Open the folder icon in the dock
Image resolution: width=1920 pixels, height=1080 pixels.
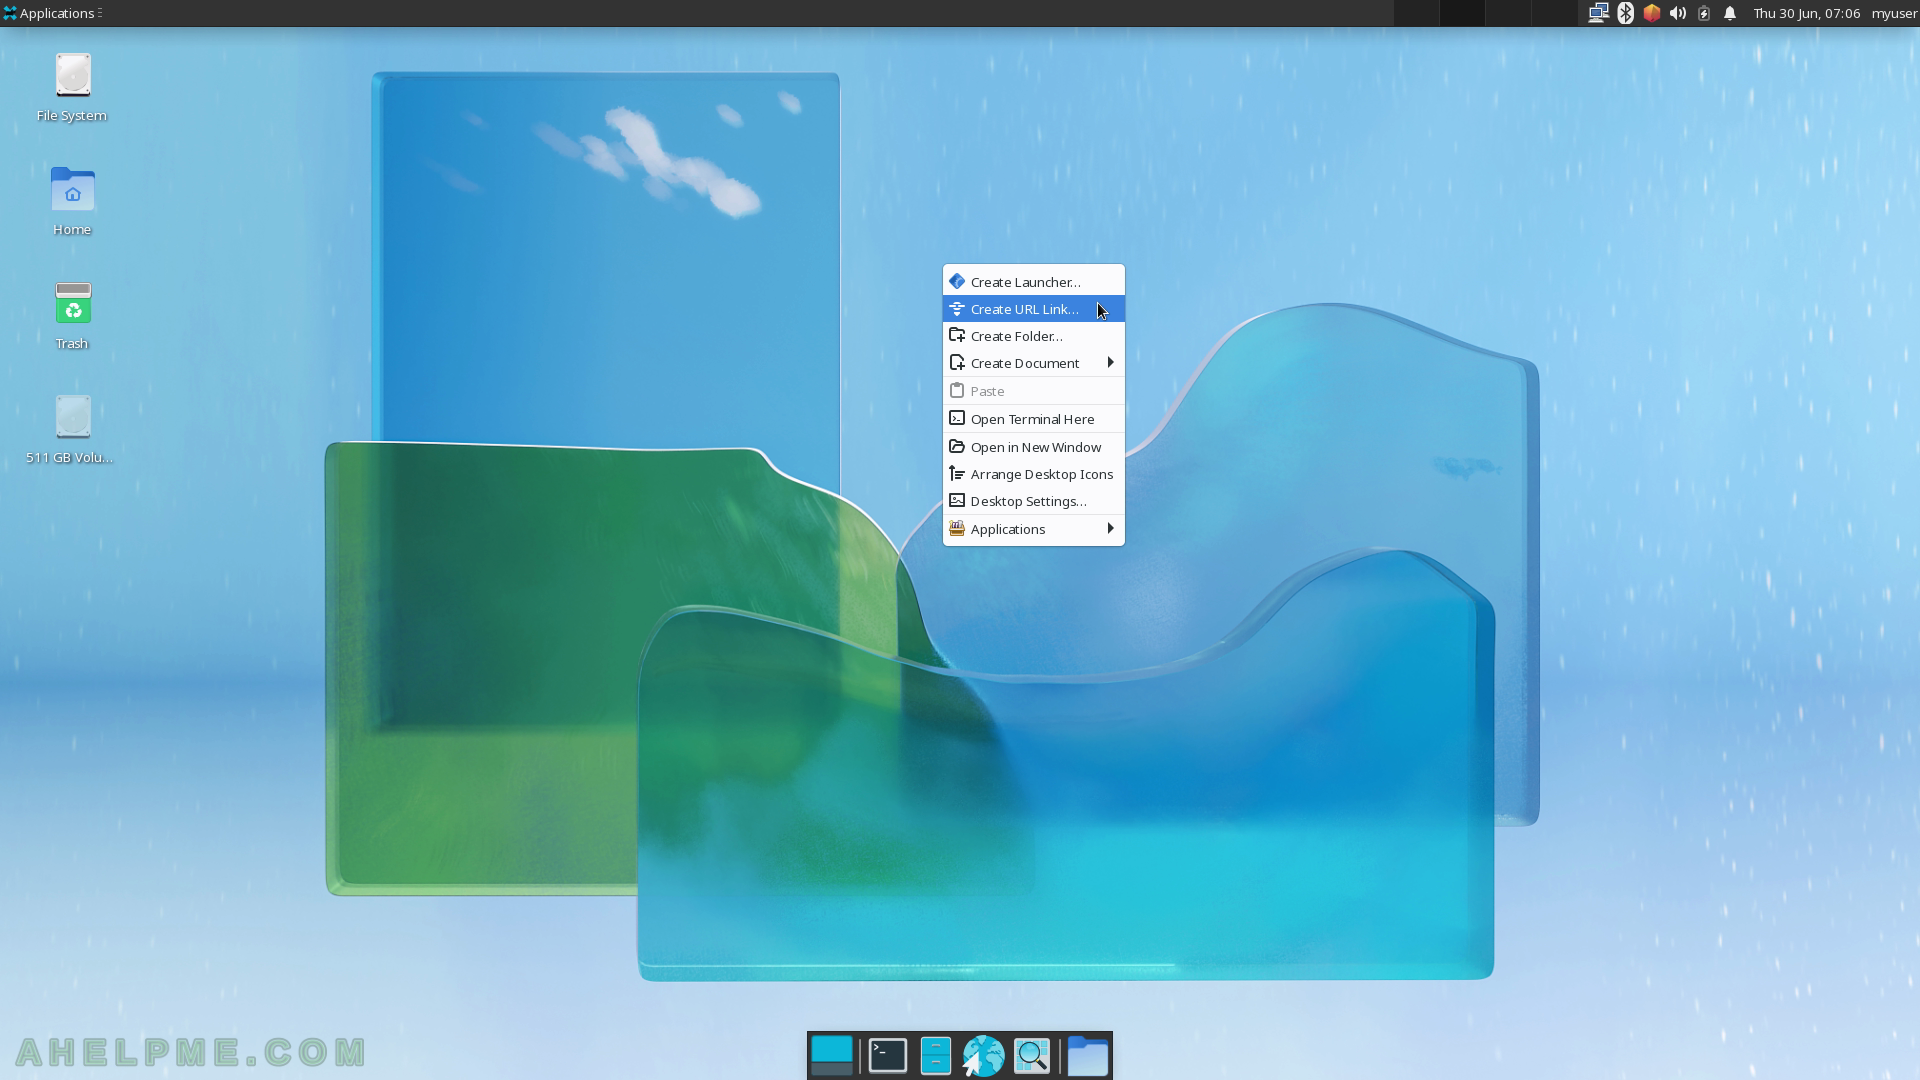[1088, 1056]
